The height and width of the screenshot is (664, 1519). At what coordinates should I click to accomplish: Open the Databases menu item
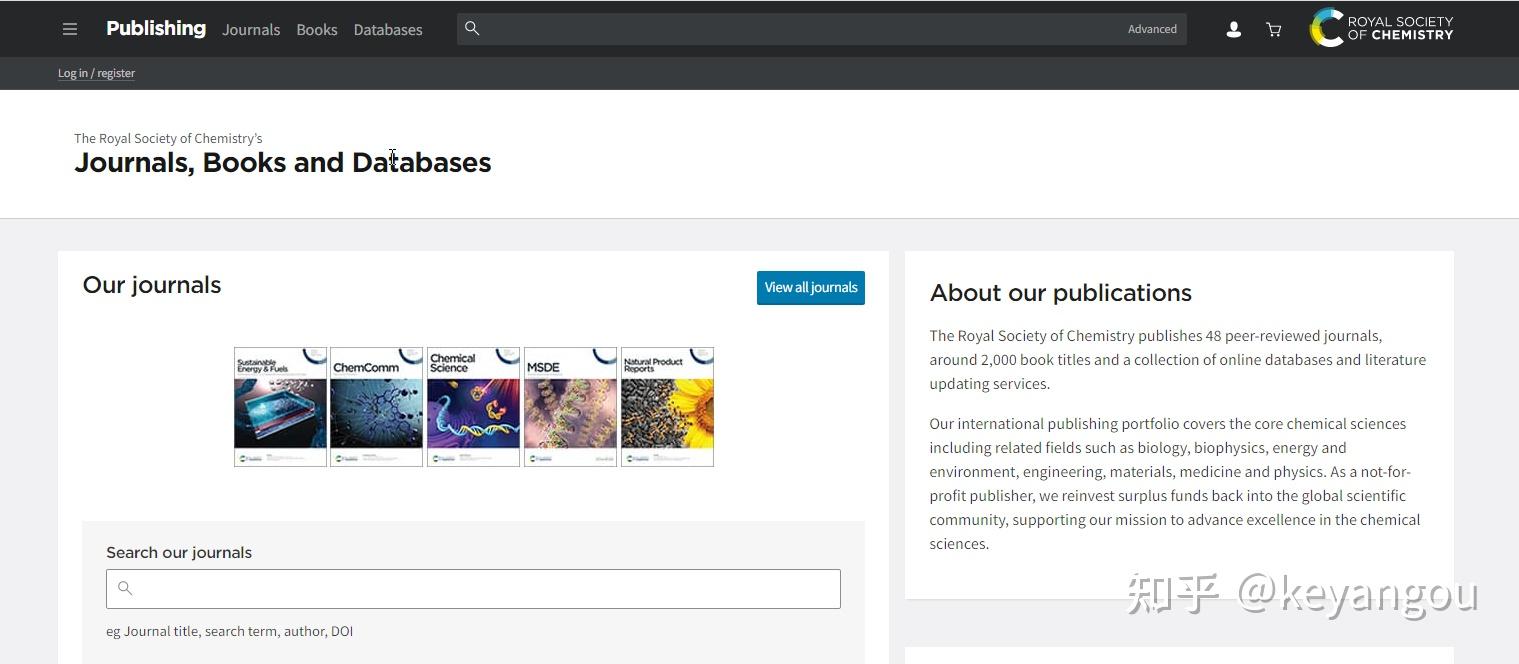click(388, 30)
